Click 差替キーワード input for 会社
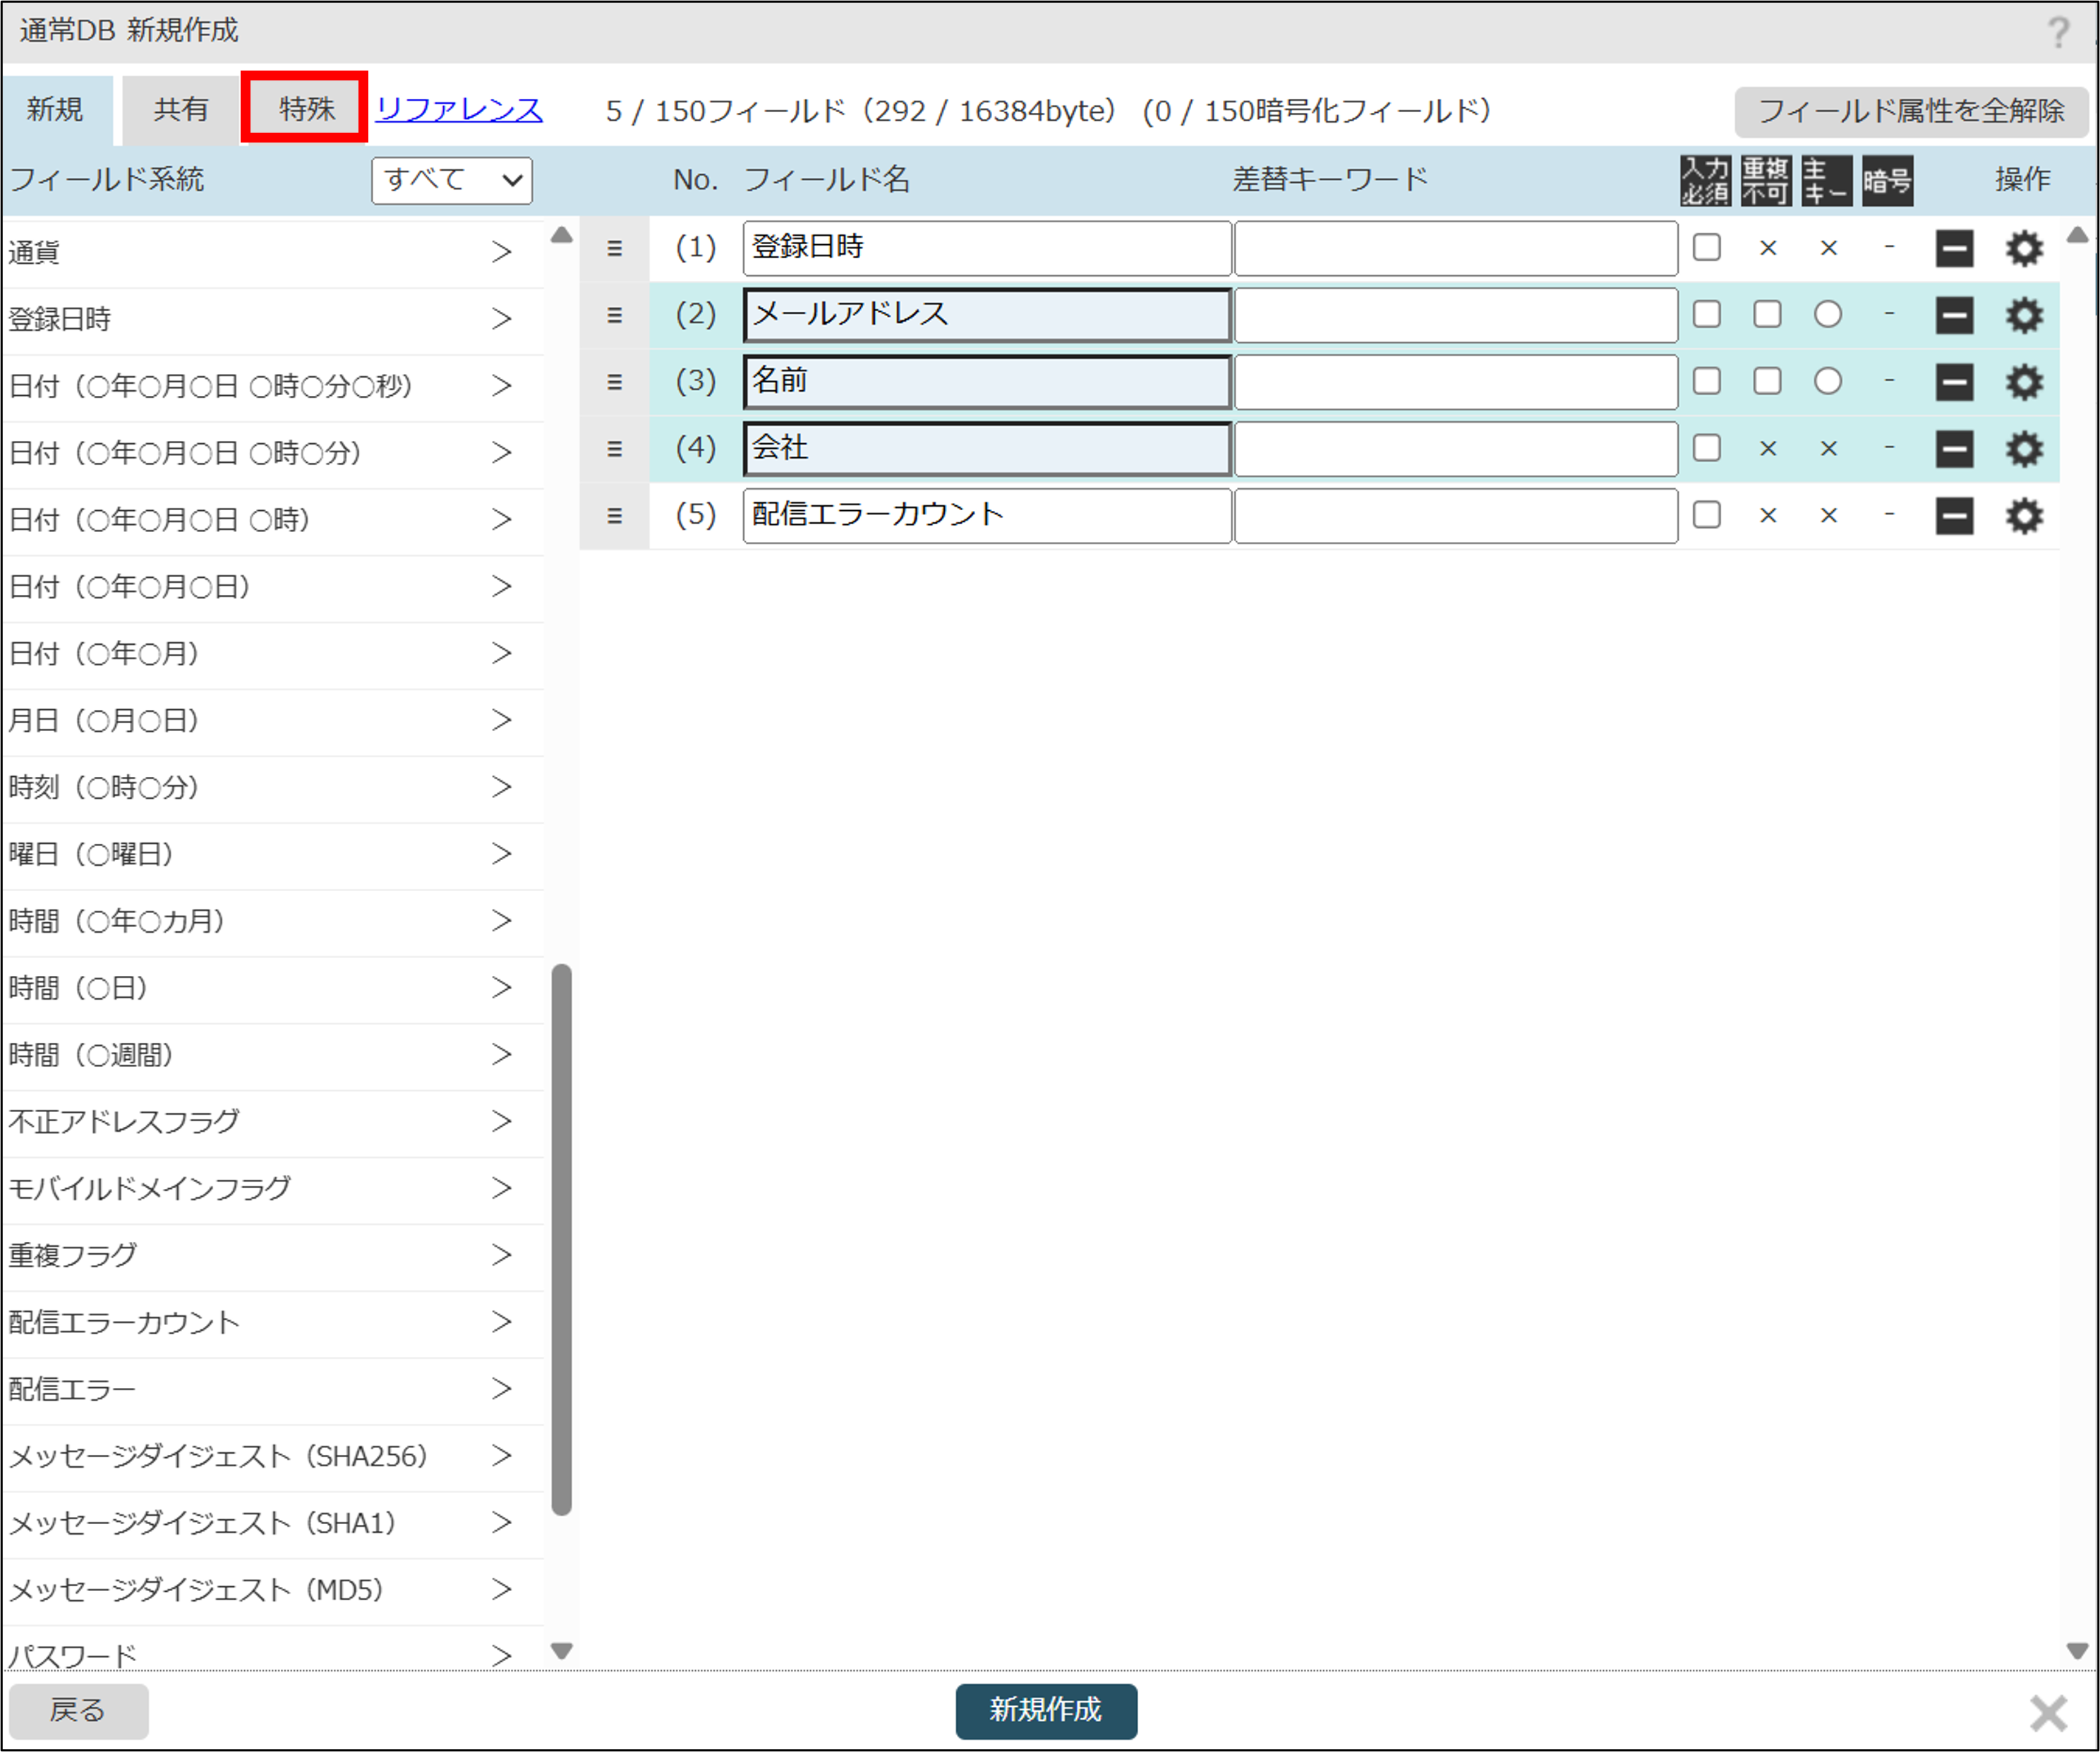 pos(1455,449)
